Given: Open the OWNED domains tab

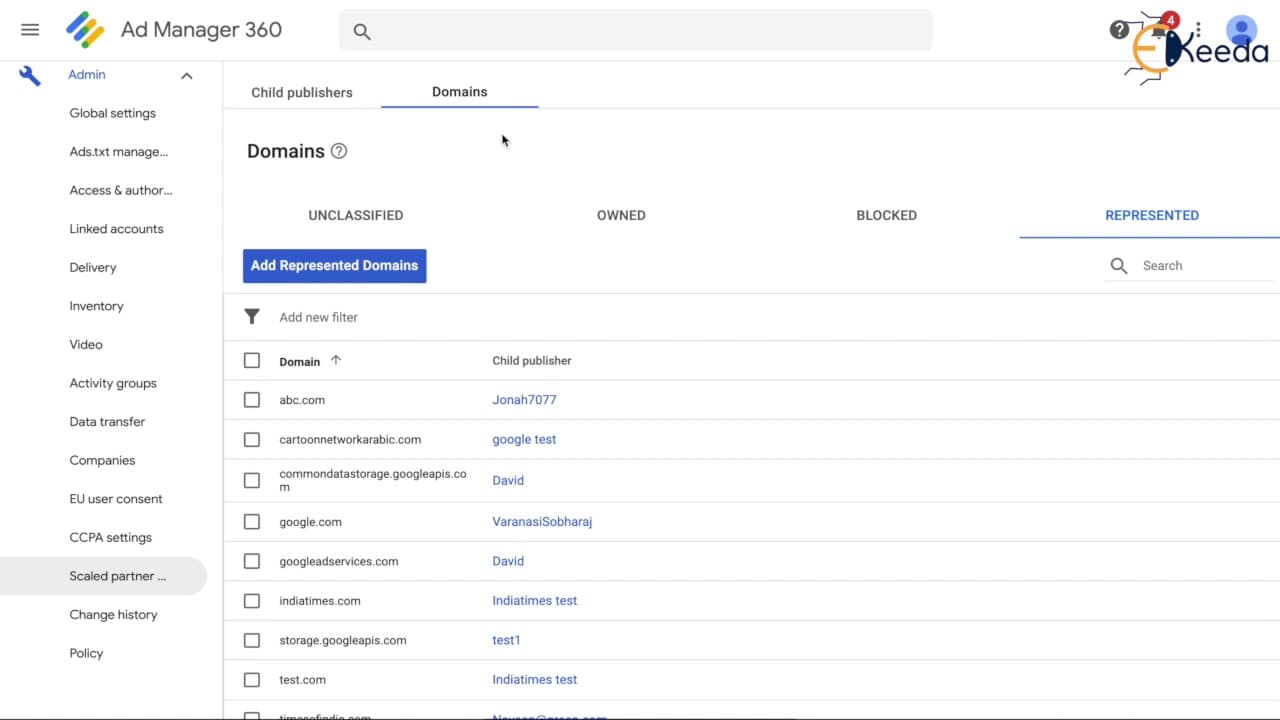Looking at the screenshot, I should coord(621,215).
